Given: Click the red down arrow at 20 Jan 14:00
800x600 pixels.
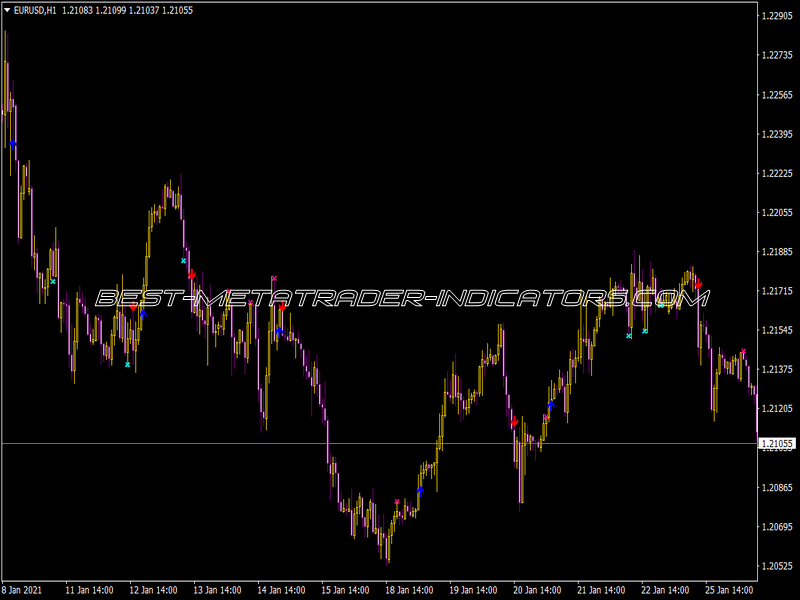Looking at the screenshot, I should click(514, 421).
